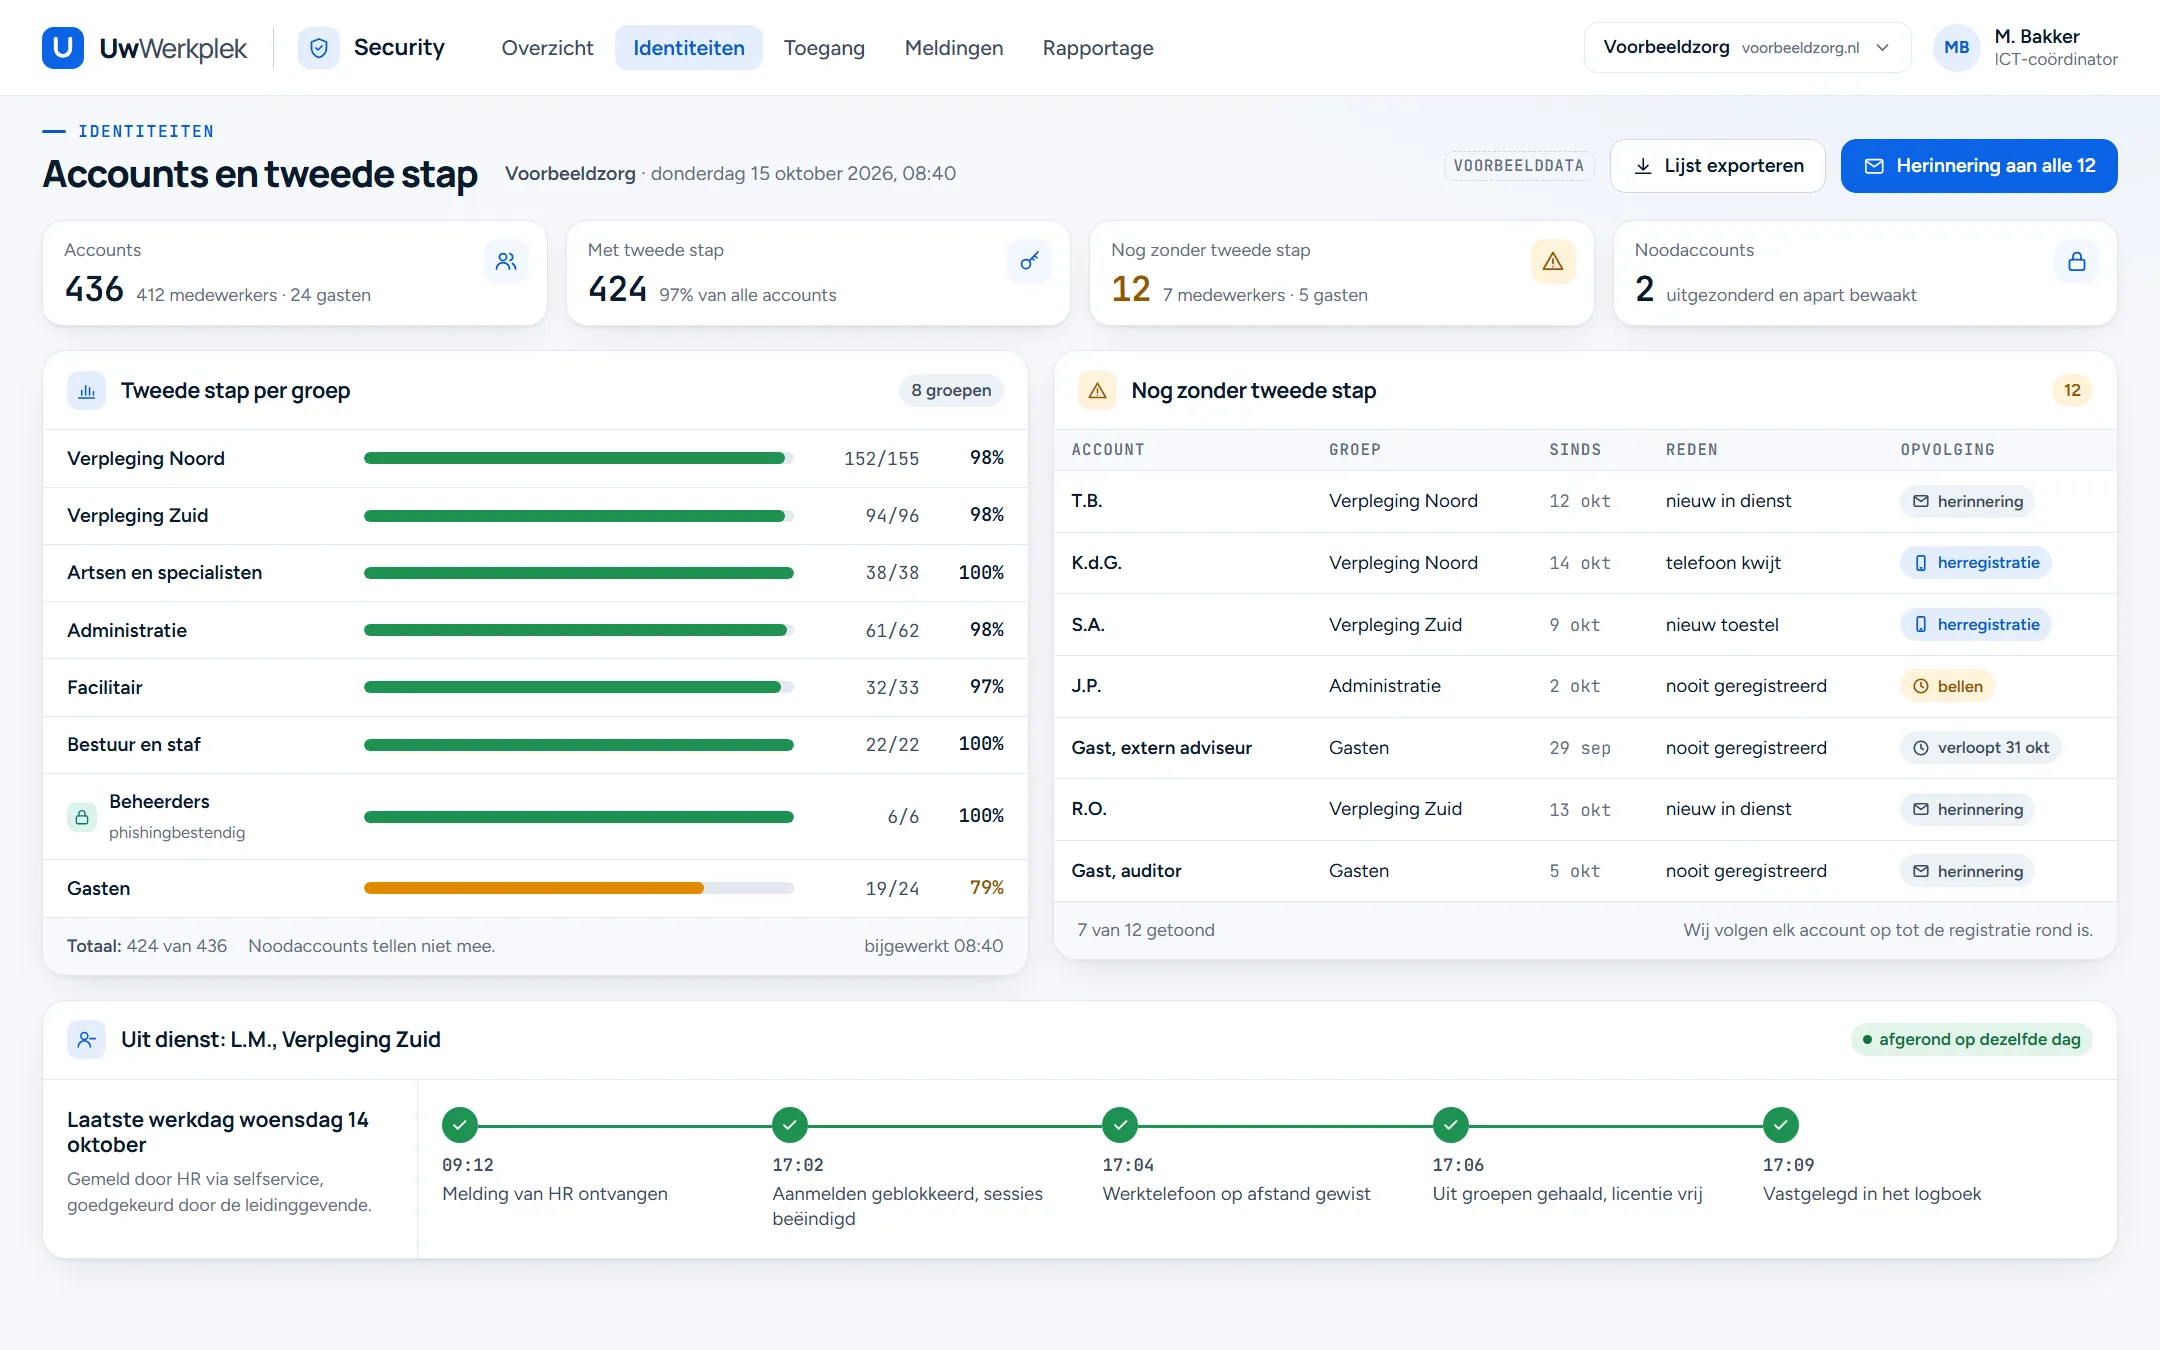Click the 17:09 Vastgelegd in logboek checkmark
The image size is (2160, 1350).
pos(1781,1125)
